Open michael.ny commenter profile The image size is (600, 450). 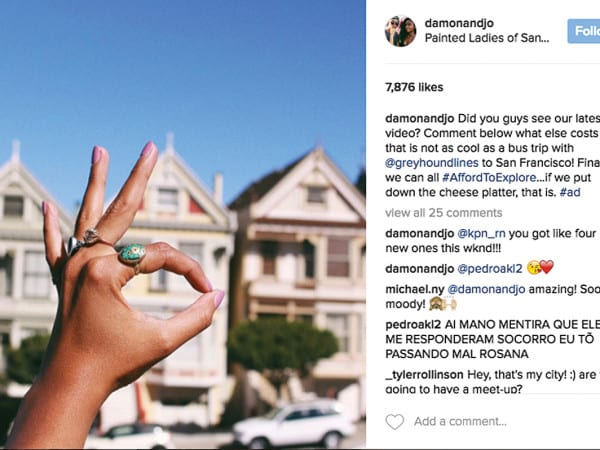tap(414, 289)
